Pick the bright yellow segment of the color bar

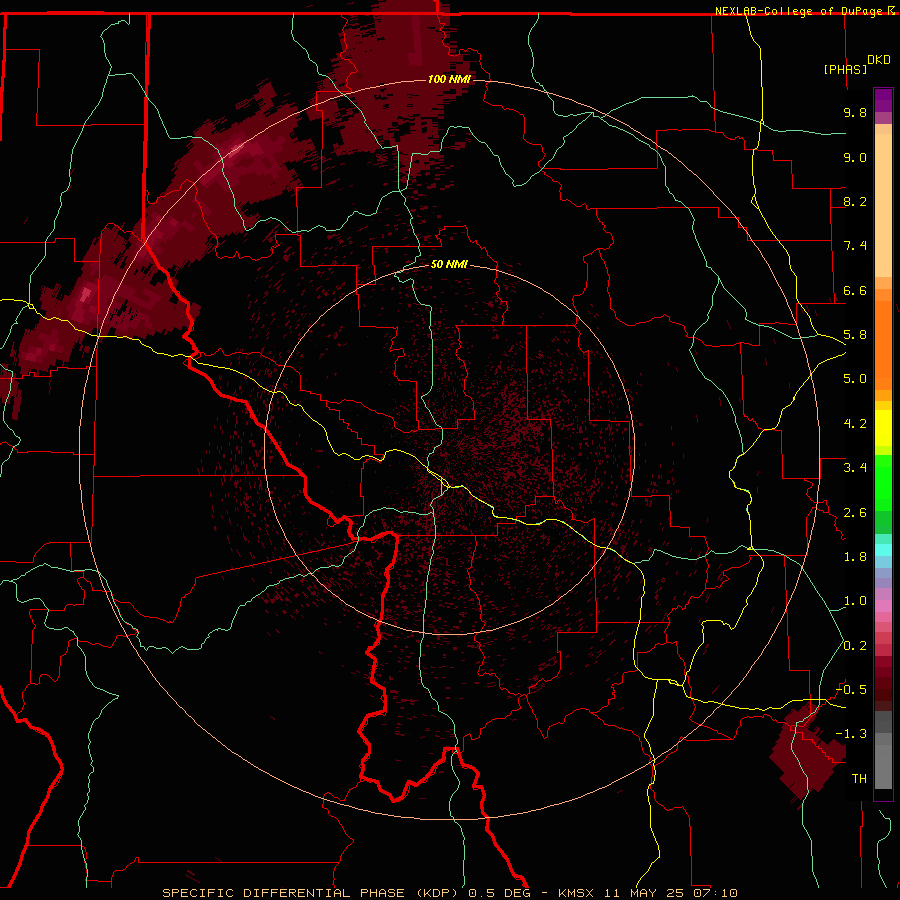click(x=883, y=428)
